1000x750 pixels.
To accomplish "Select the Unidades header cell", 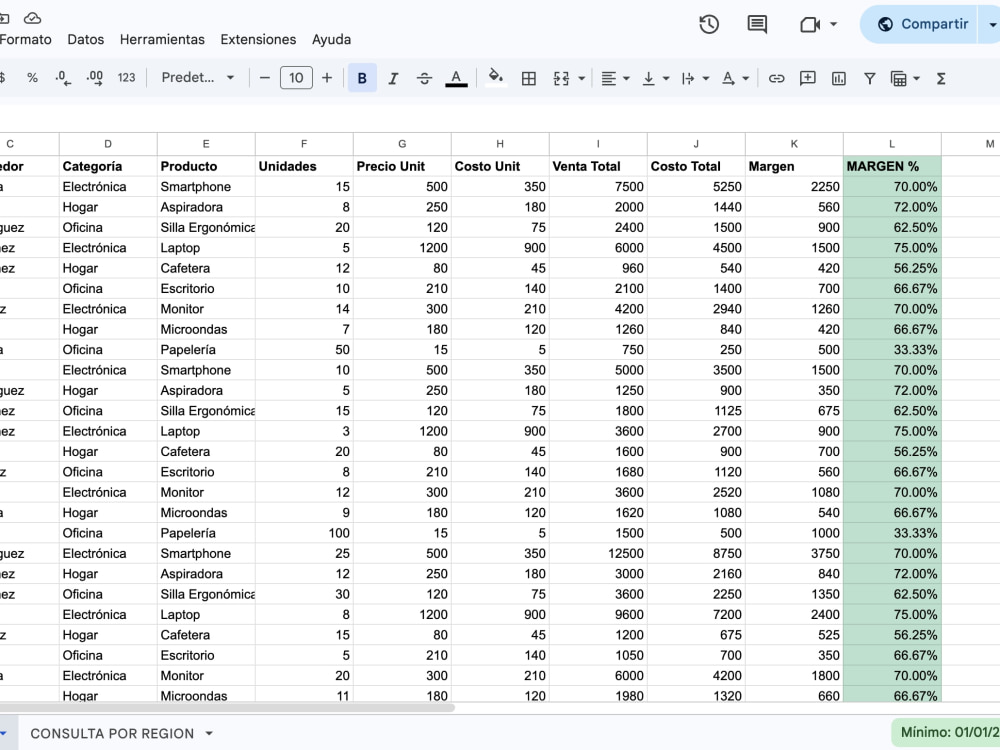I will click(x=304, y=166).
